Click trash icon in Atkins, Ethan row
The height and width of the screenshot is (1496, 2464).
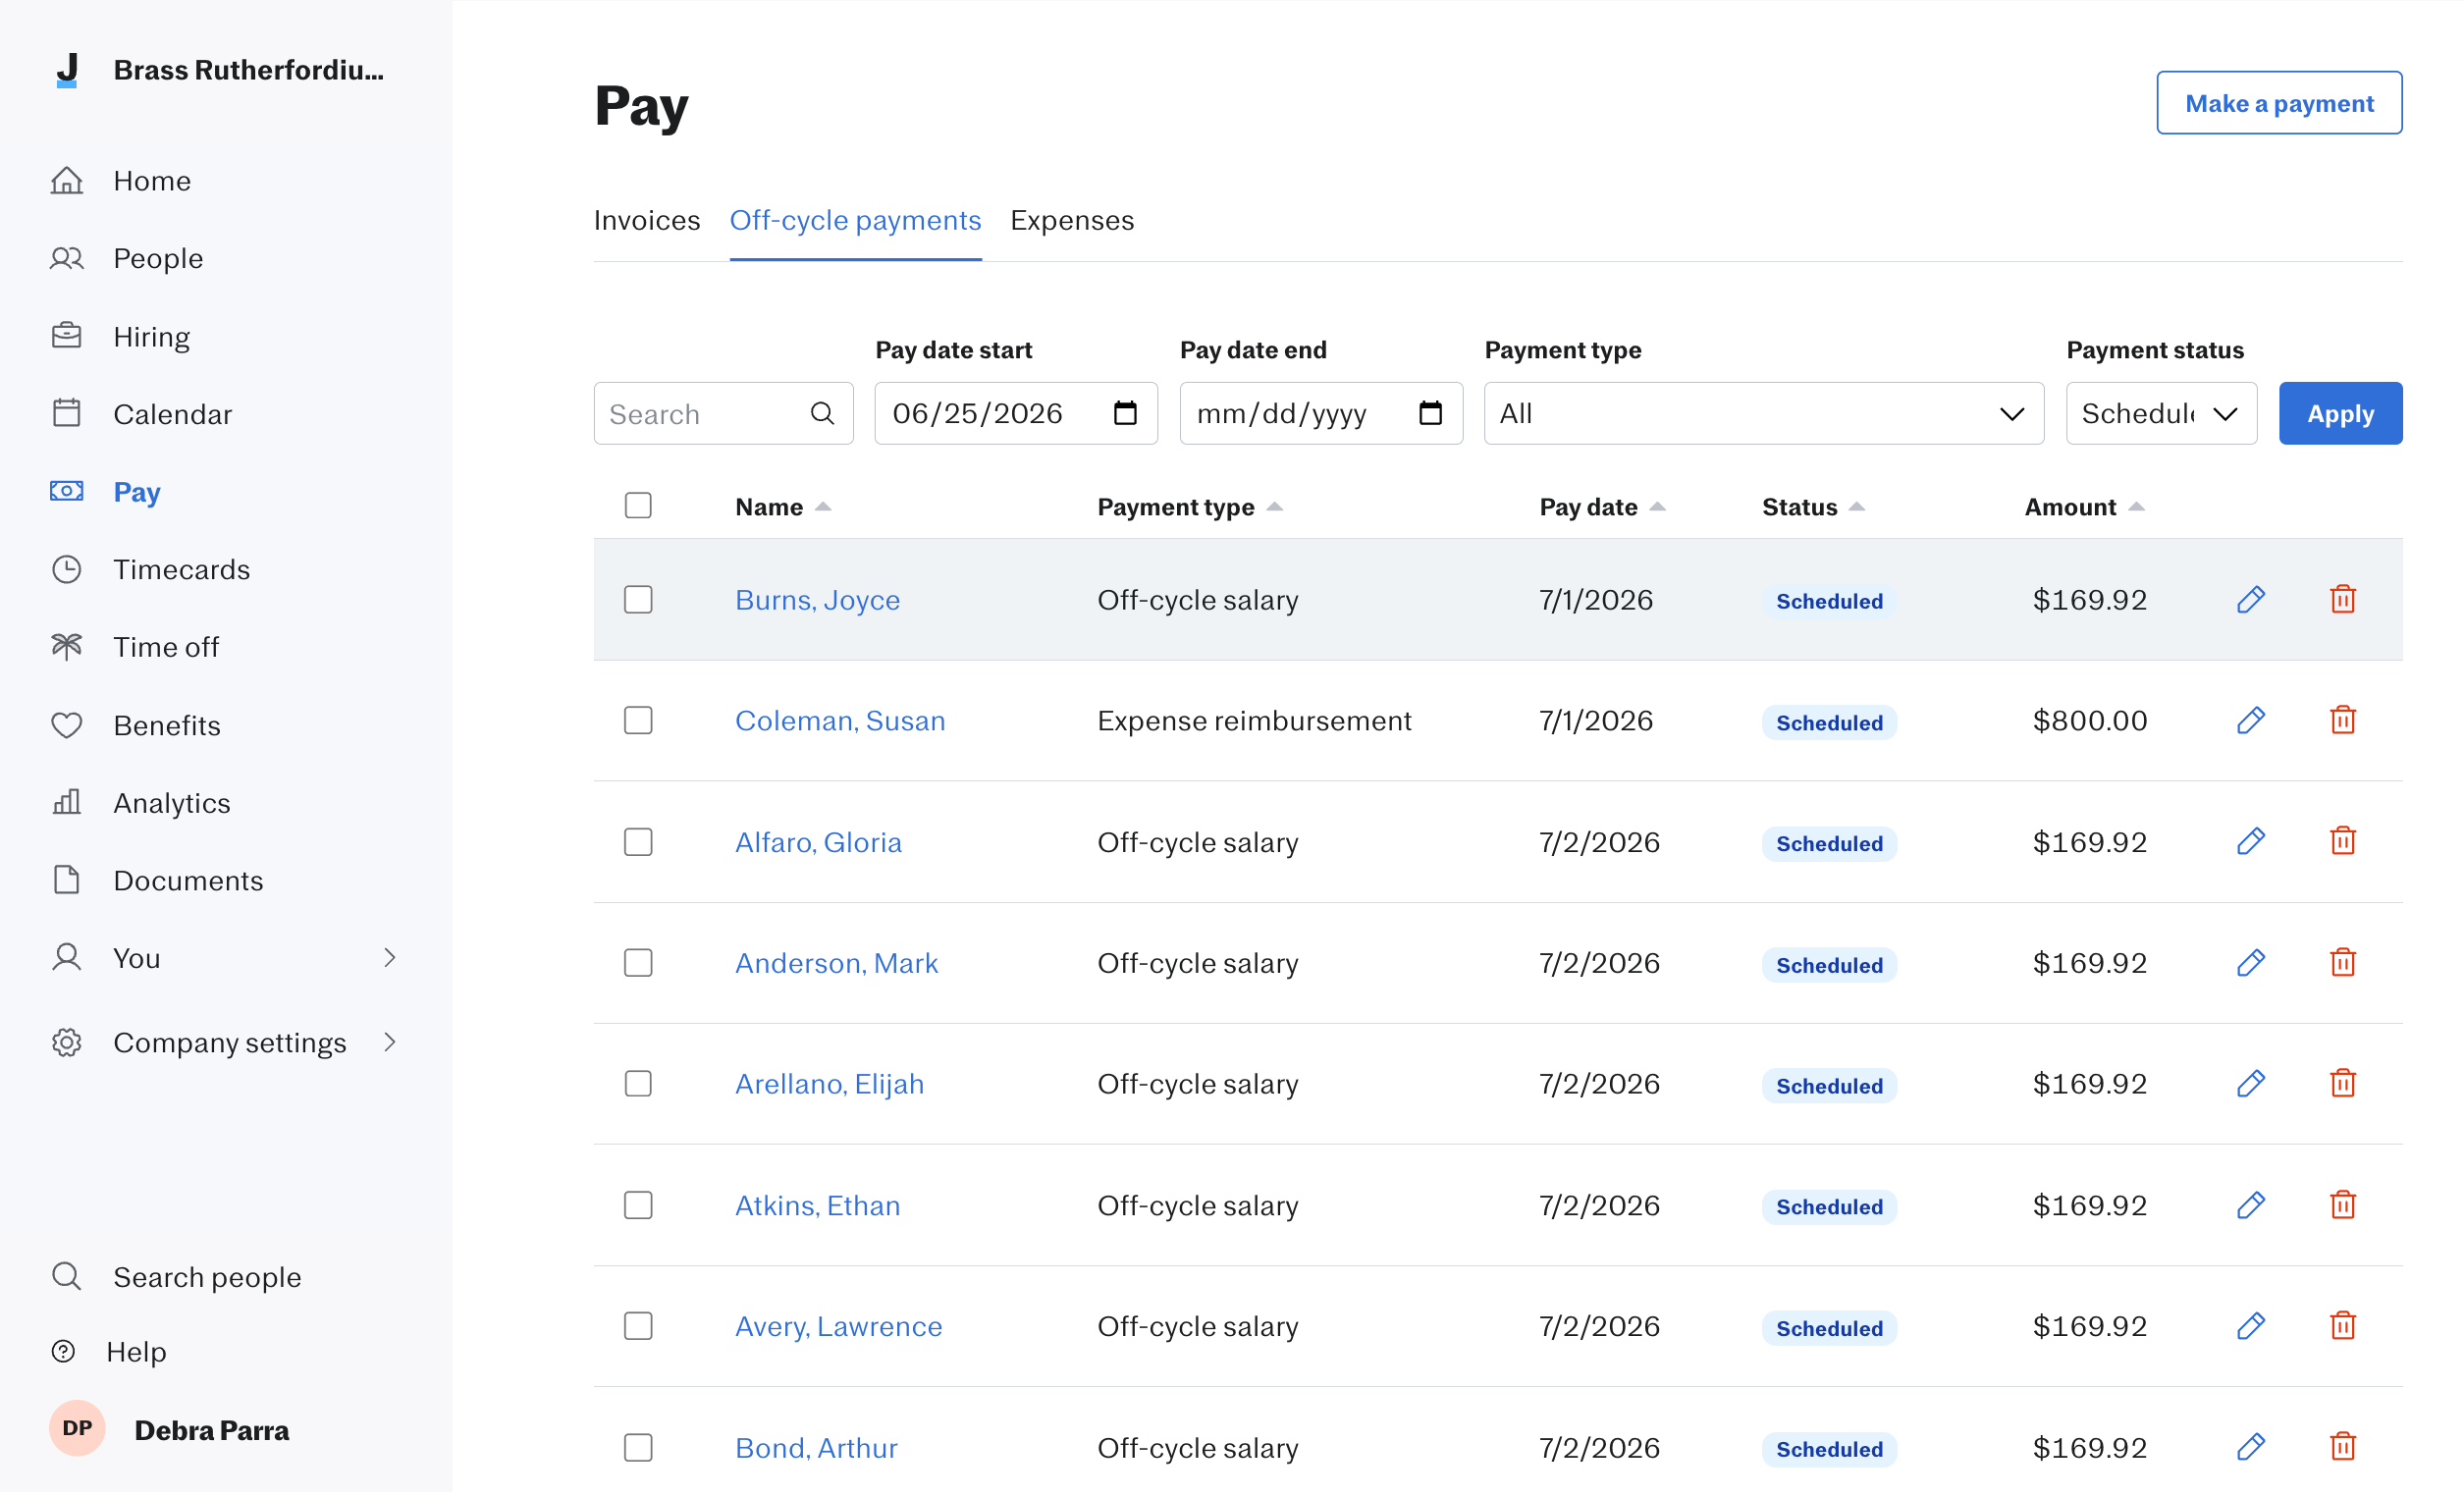(x=2342, y=1207)
